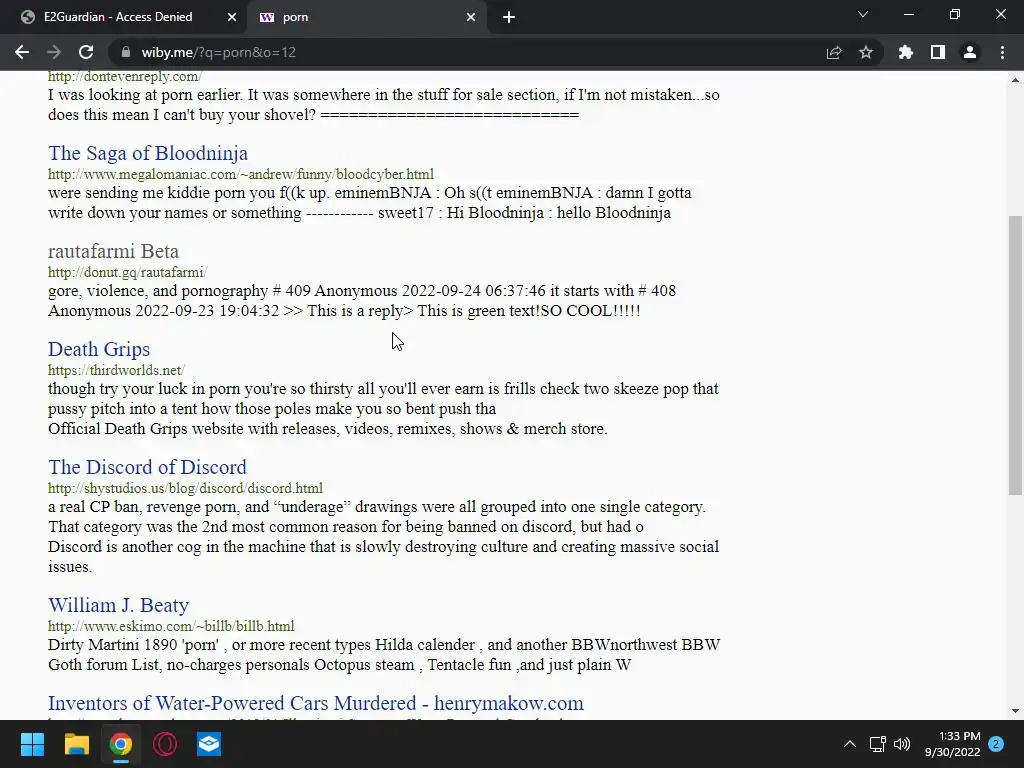Screen dimensions: 1024x768
Task: Open Chrome's three-dot menu
Action: point(1002,52)
